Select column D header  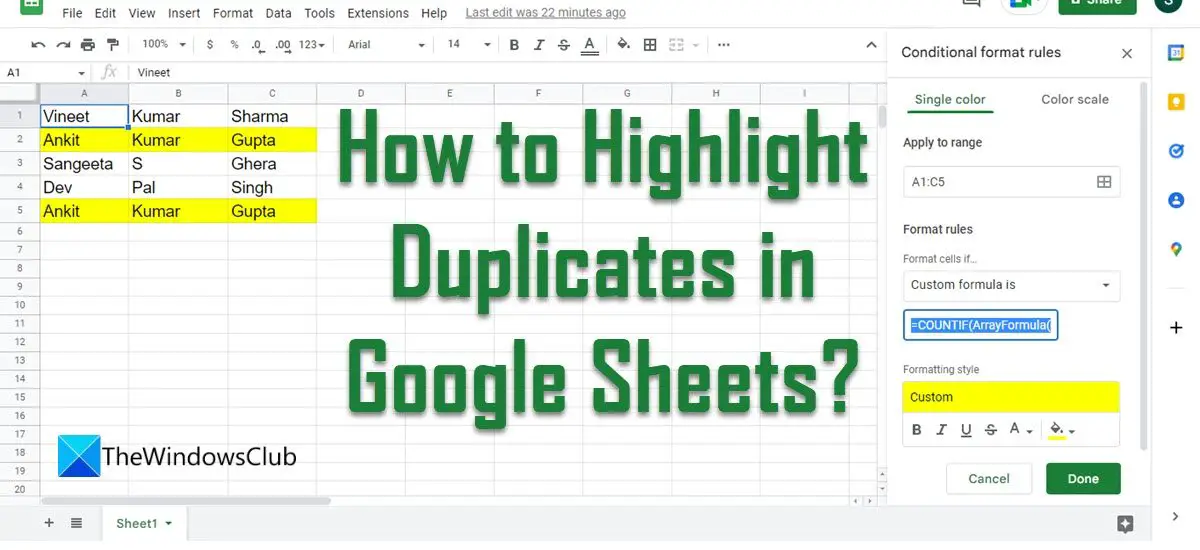[x=361, y=94]
